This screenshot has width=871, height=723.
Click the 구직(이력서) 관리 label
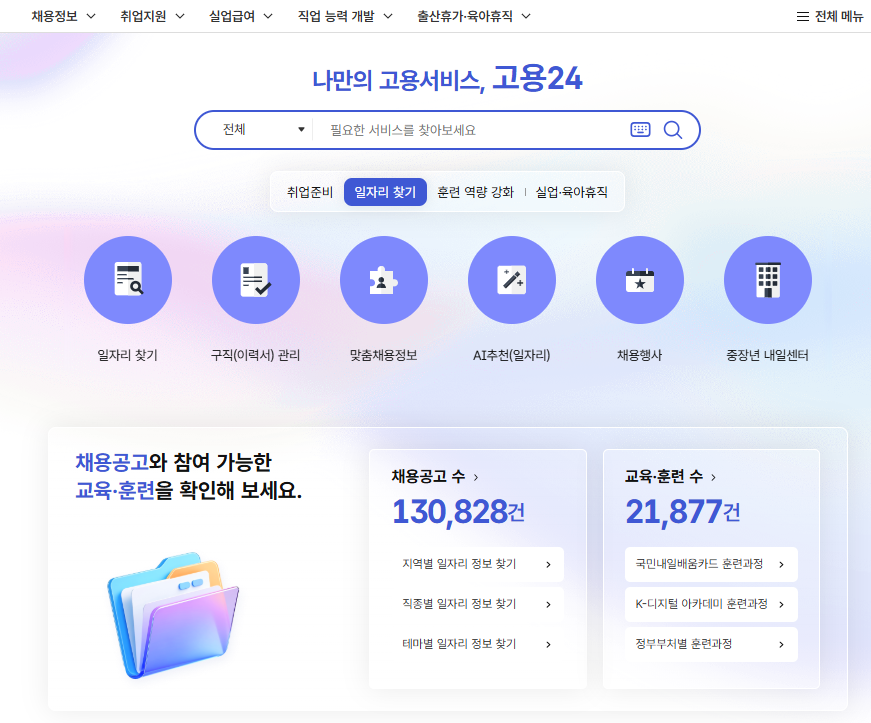point(256,355)
